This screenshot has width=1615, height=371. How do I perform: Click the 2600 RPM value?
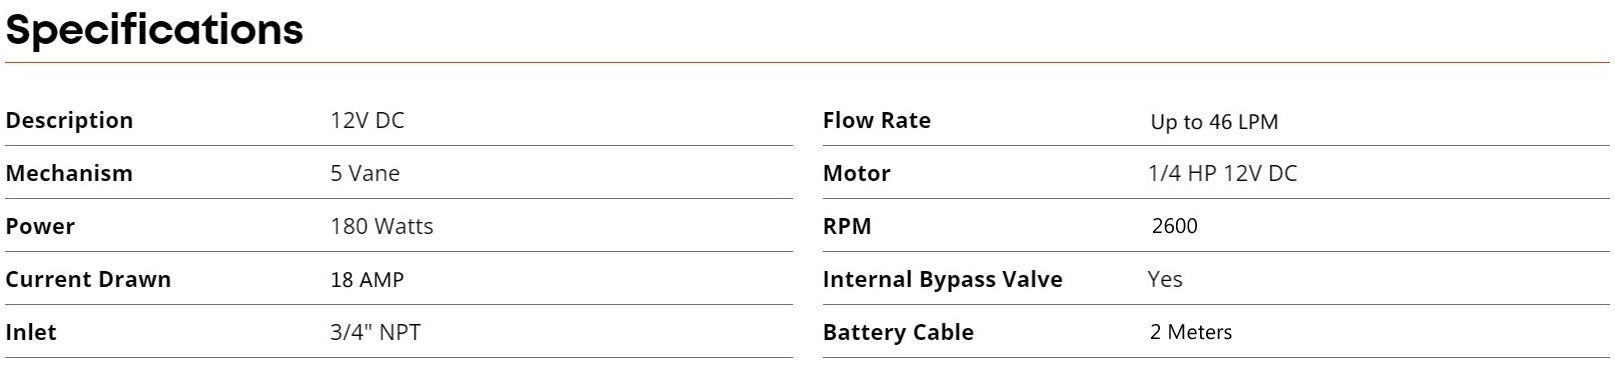1175,226
